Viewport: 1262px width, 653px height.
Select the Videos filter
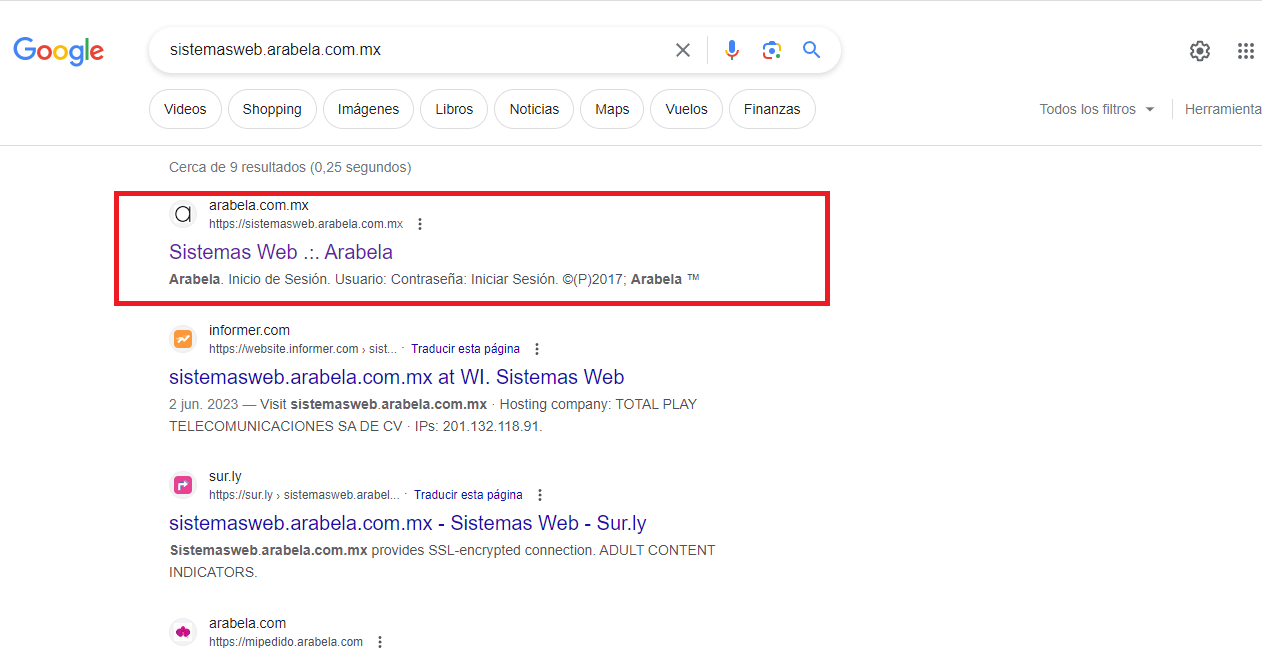(185, 109)
